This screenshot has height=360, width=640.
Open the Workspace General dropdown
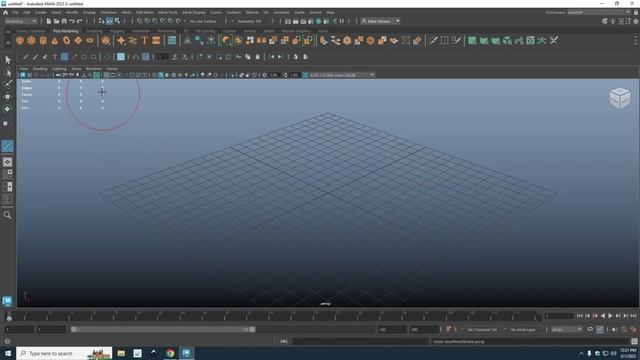click(598, 13)
